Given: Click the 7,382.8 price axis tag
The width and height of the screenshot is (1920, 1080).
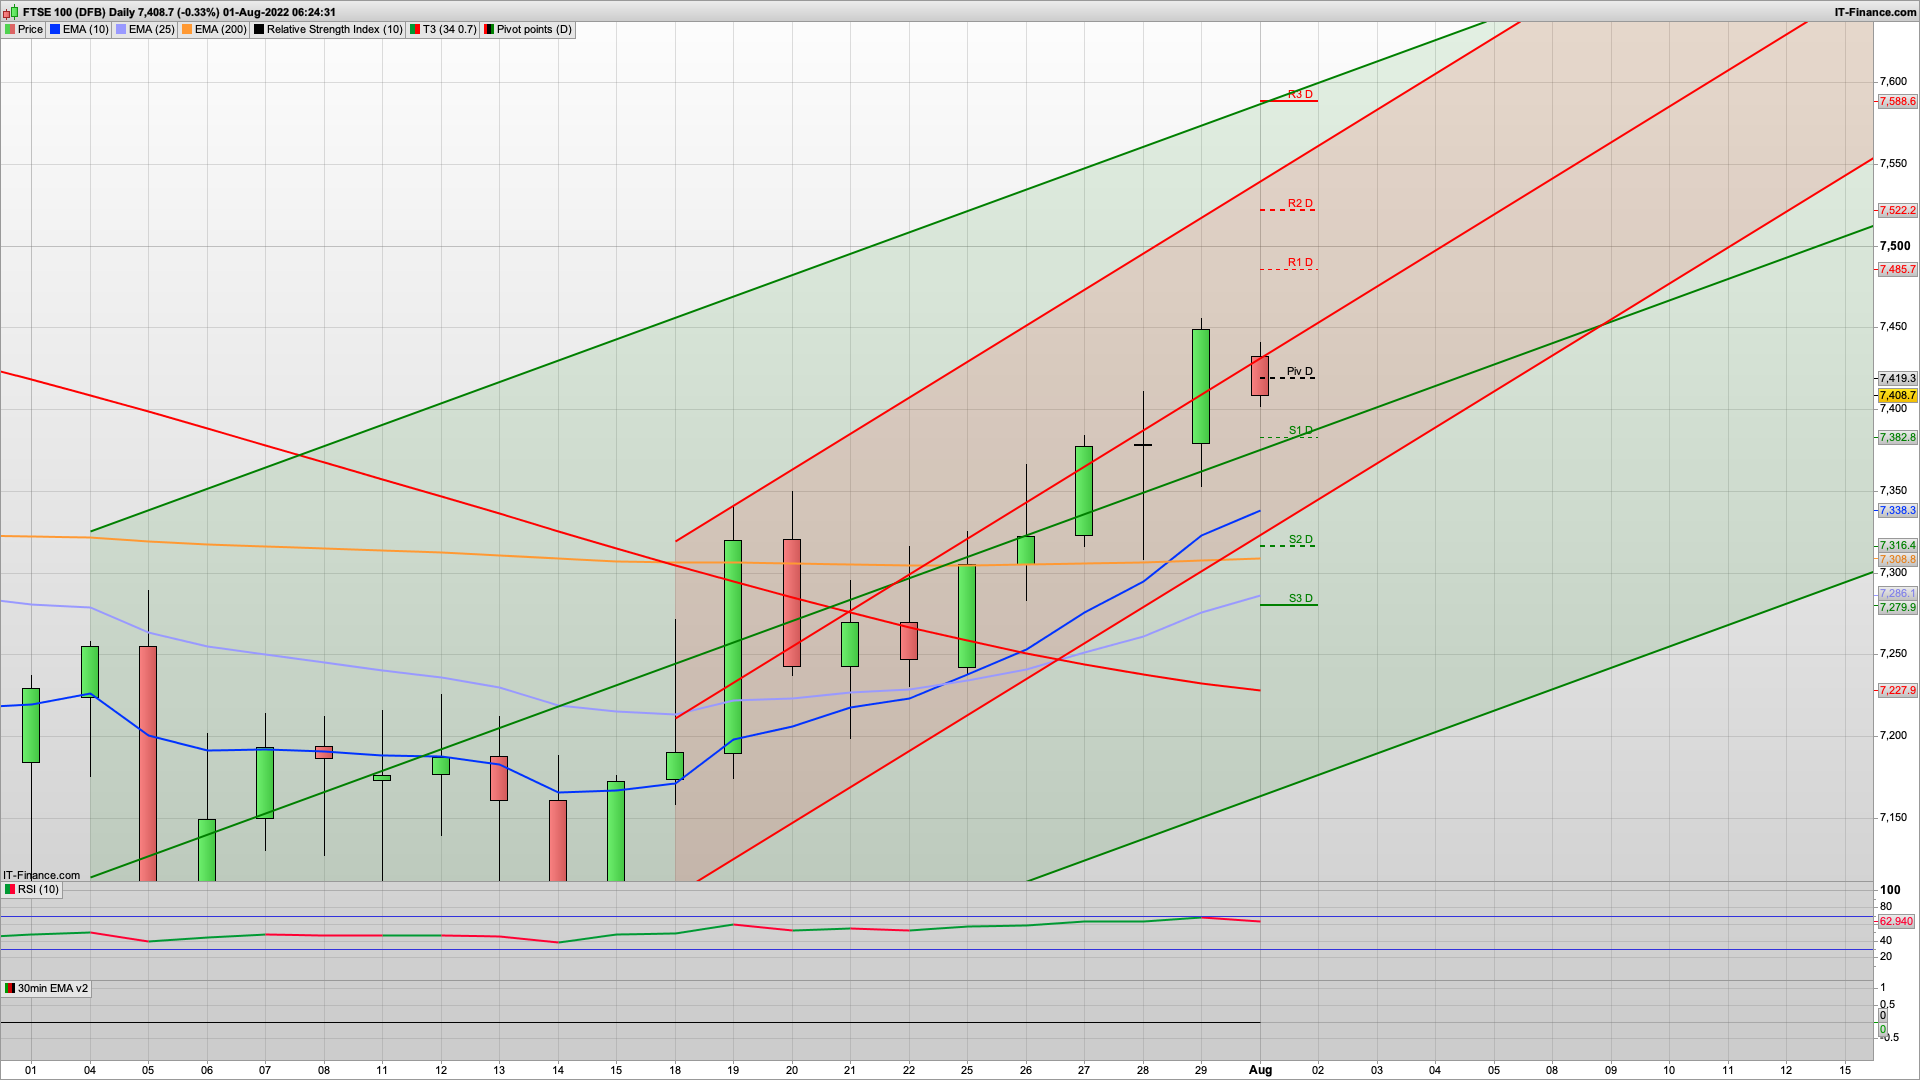Looking at the screenshot, I should (x=1897, y=437).
